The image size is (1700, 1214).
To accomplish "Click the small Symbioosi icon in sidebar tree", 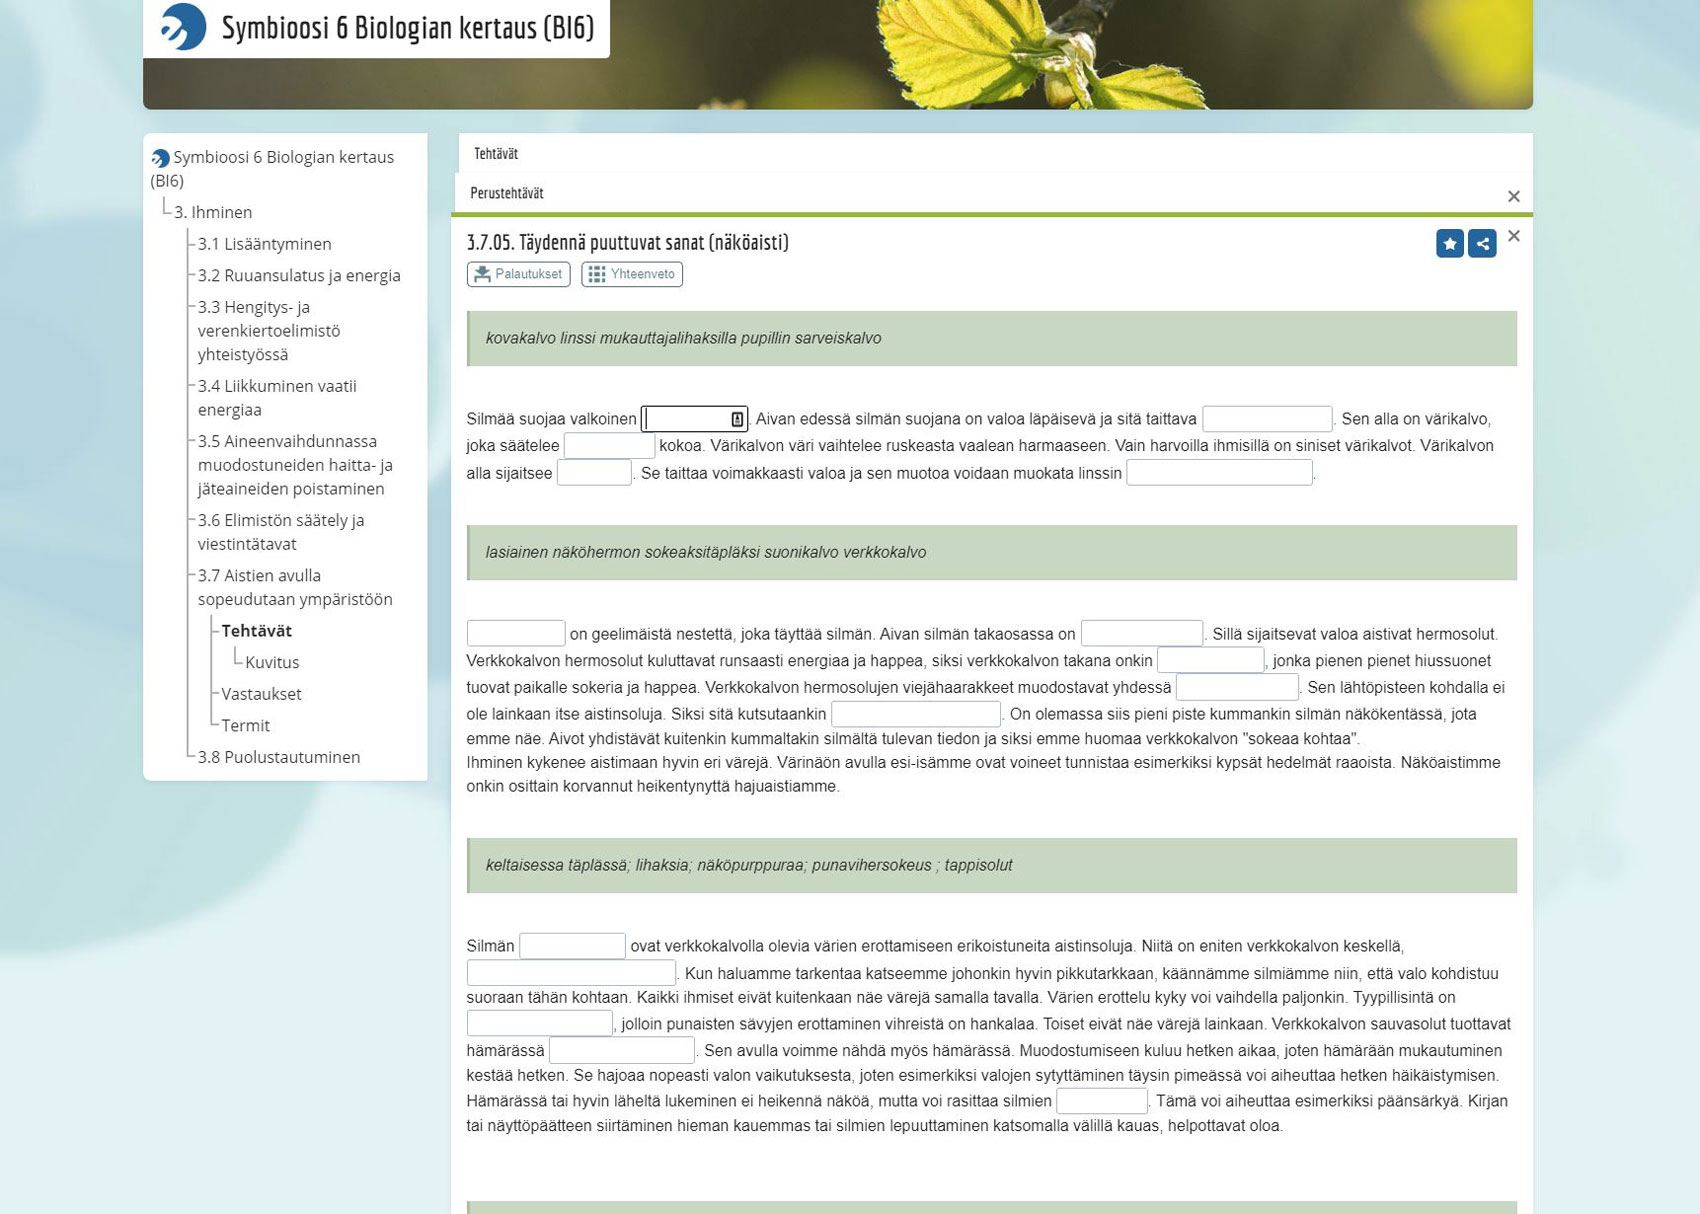I will 160,158.
